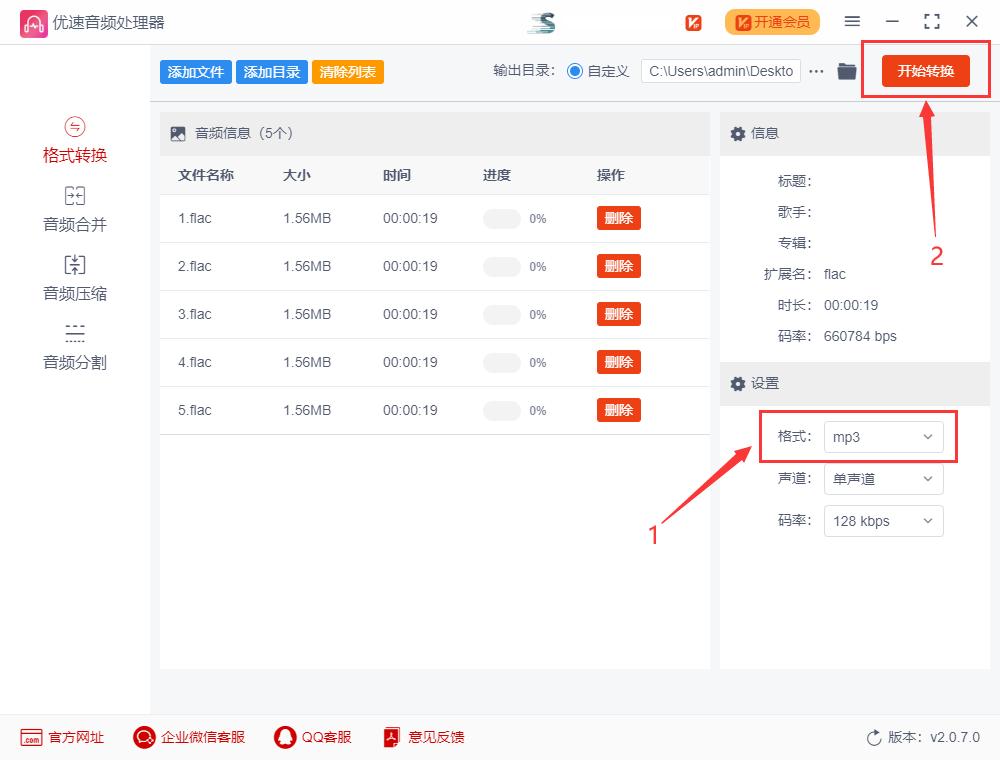1000x760 pixels.
Task: Open the hamburger menu in title bar
Action: tap(852, 21)
